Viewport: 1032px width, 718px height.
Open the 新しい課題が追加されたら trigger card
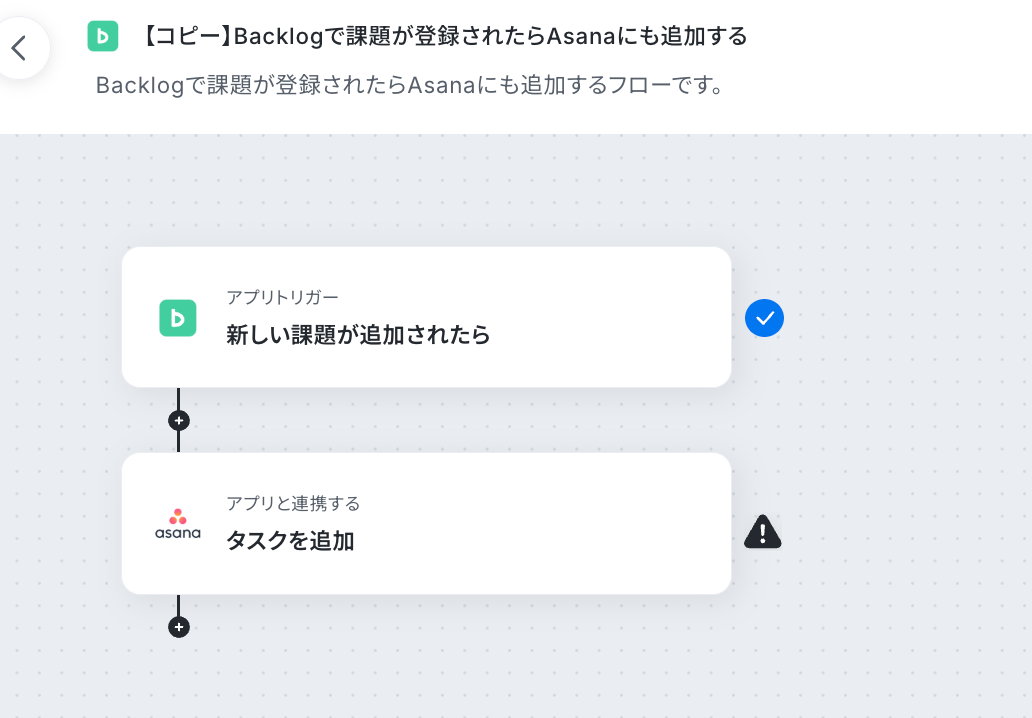tap(426, 317)
